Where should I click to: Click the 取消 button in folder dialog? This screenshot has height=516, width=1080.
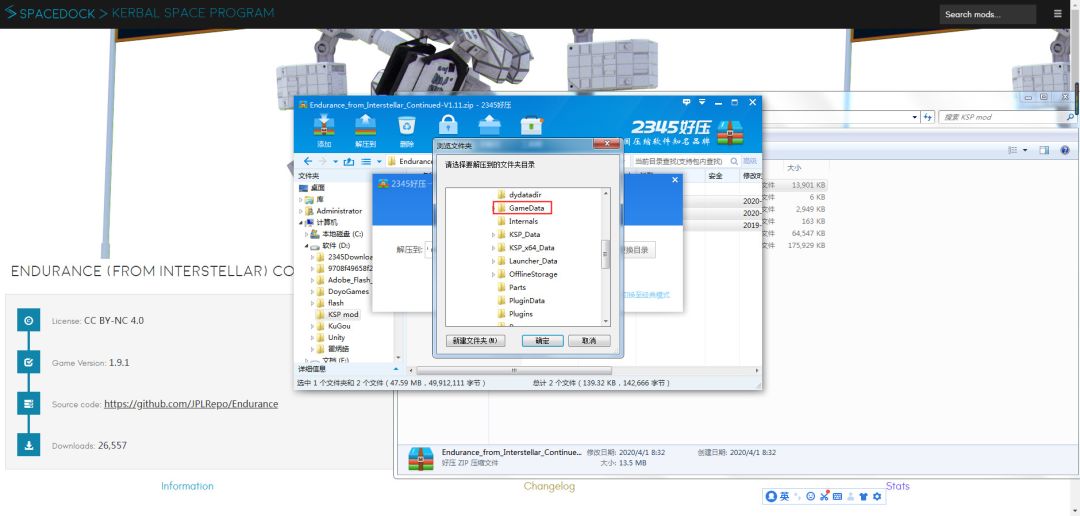589,340
